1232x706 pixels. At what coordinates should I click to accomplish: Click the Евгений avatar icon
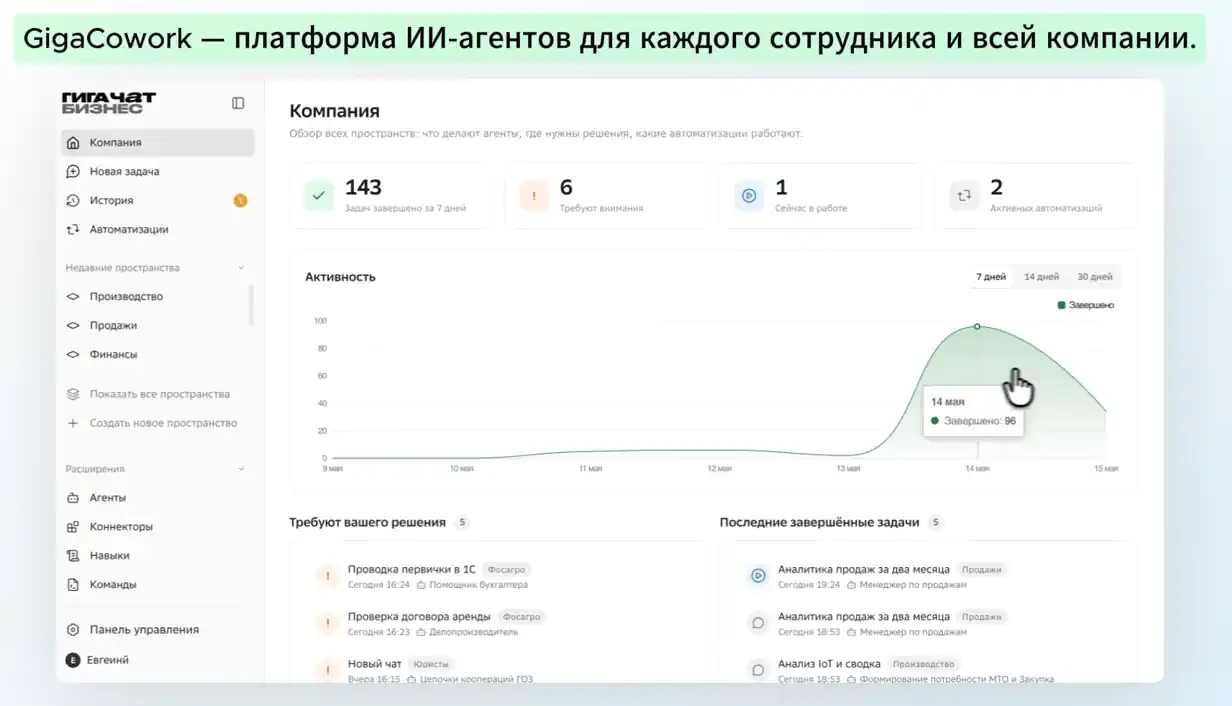pos(73,660)
